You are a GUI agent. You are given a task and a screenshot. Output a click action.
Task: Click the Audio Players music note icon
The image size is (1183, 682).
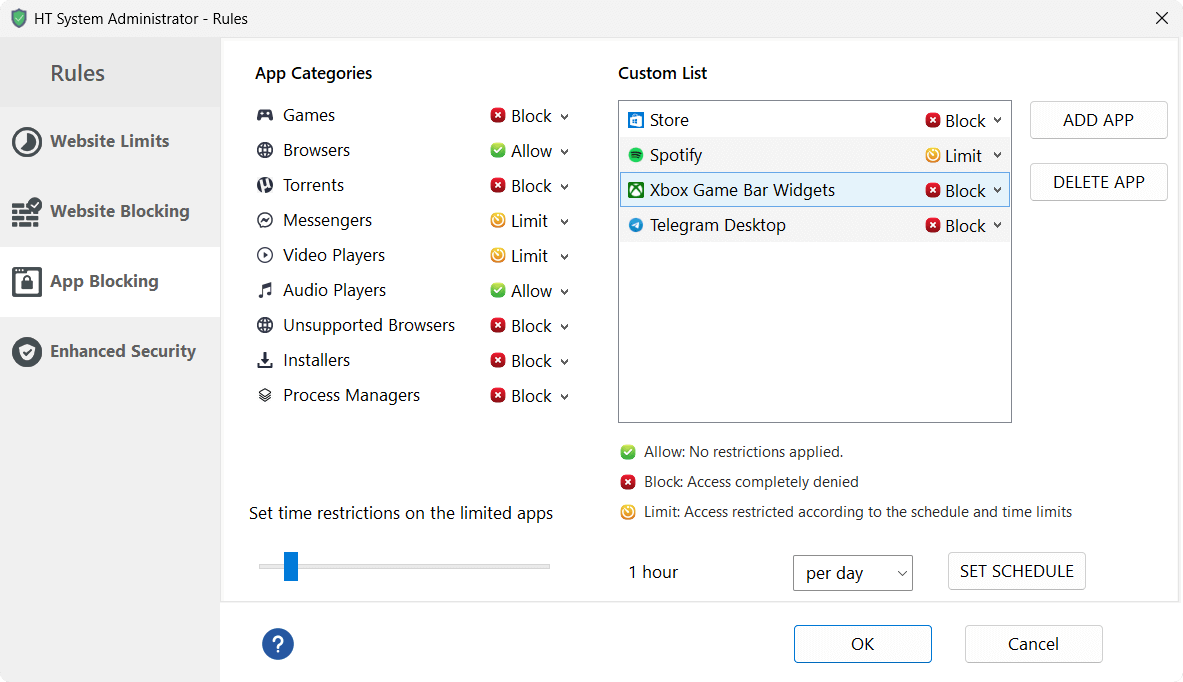click(265, 291)
